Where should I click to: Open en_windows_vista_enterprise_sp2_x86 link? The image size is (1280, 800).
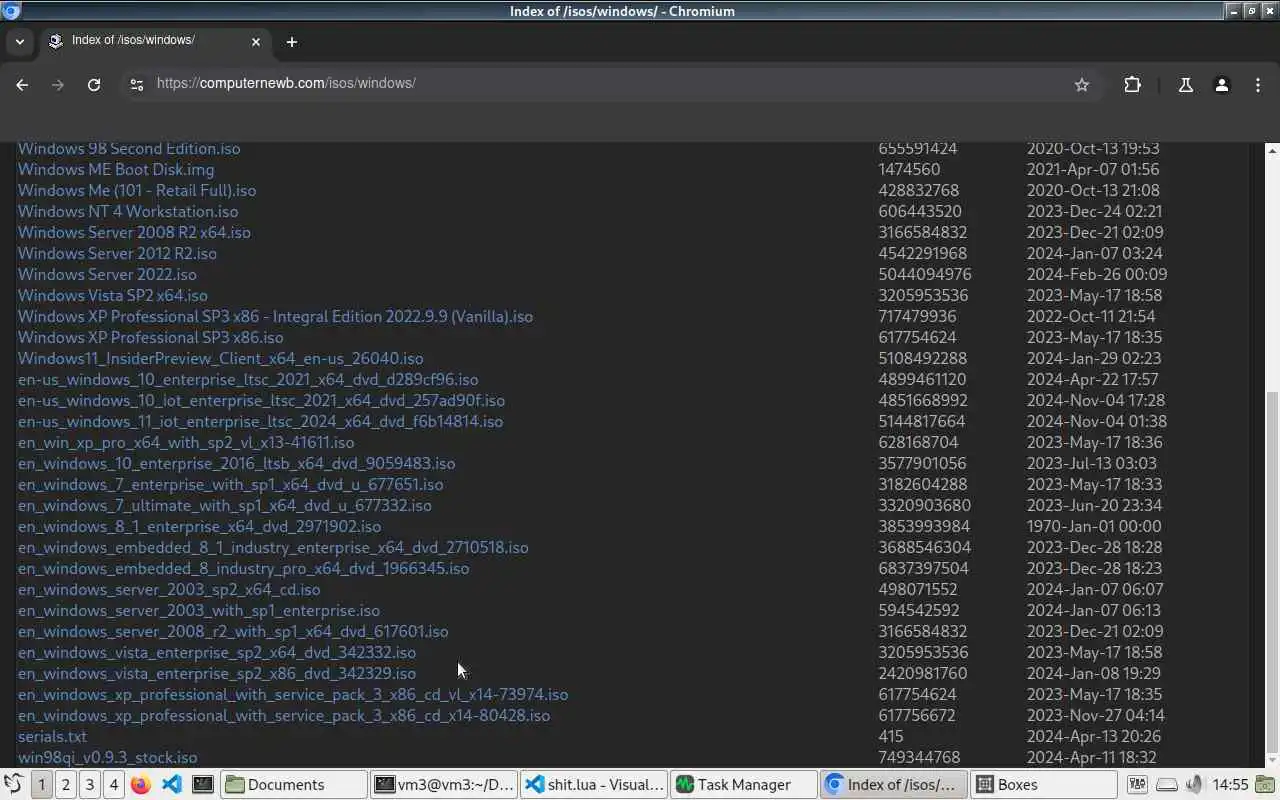click(217, 673)
